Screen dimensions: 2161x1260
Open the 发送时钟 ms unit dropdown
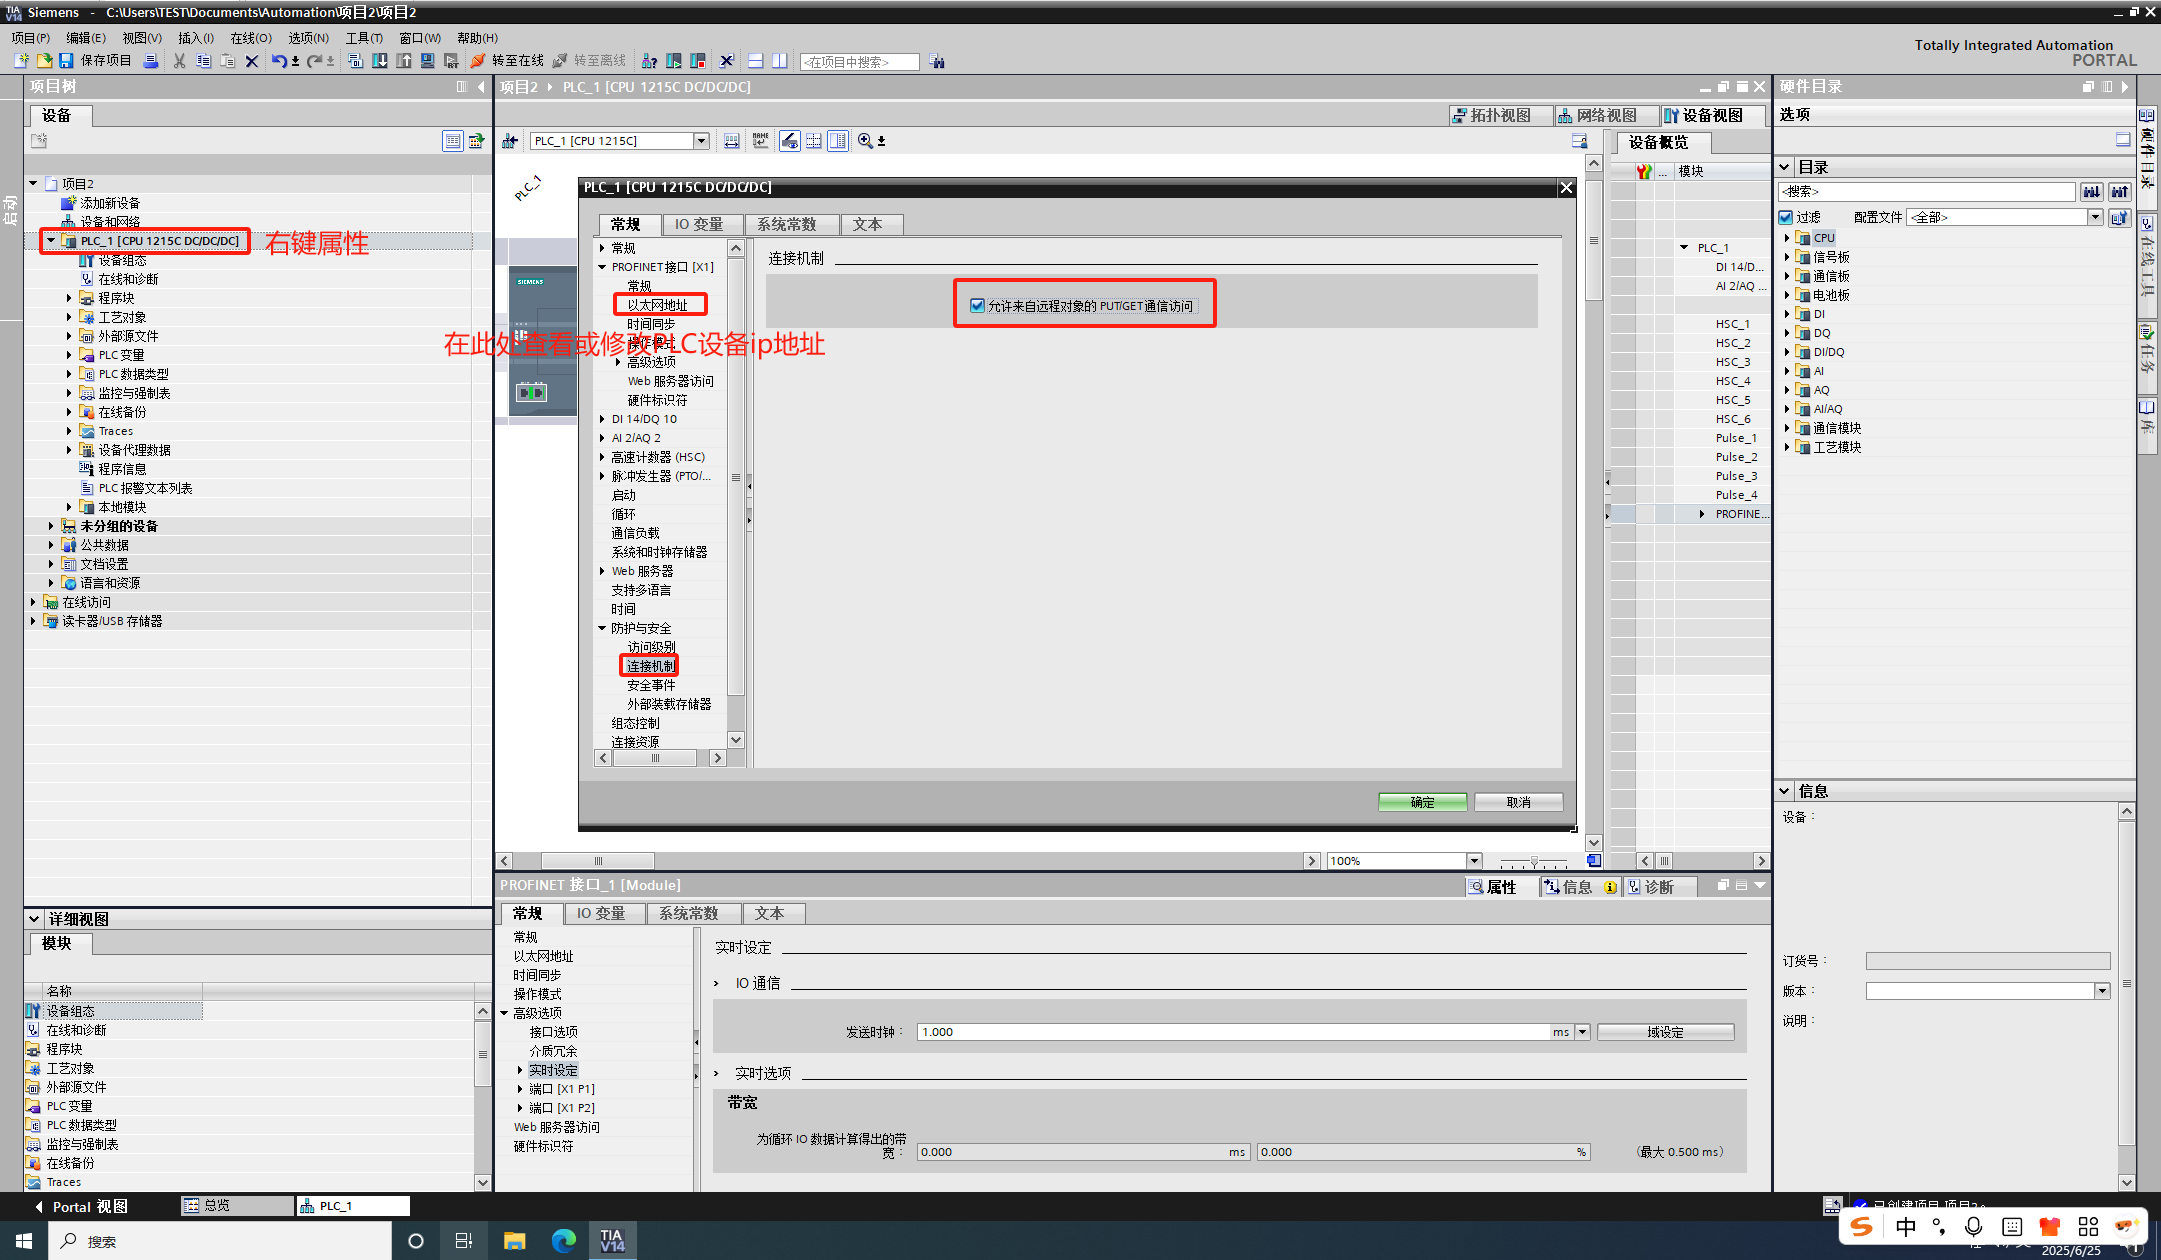click(x=1582, y=1032)
